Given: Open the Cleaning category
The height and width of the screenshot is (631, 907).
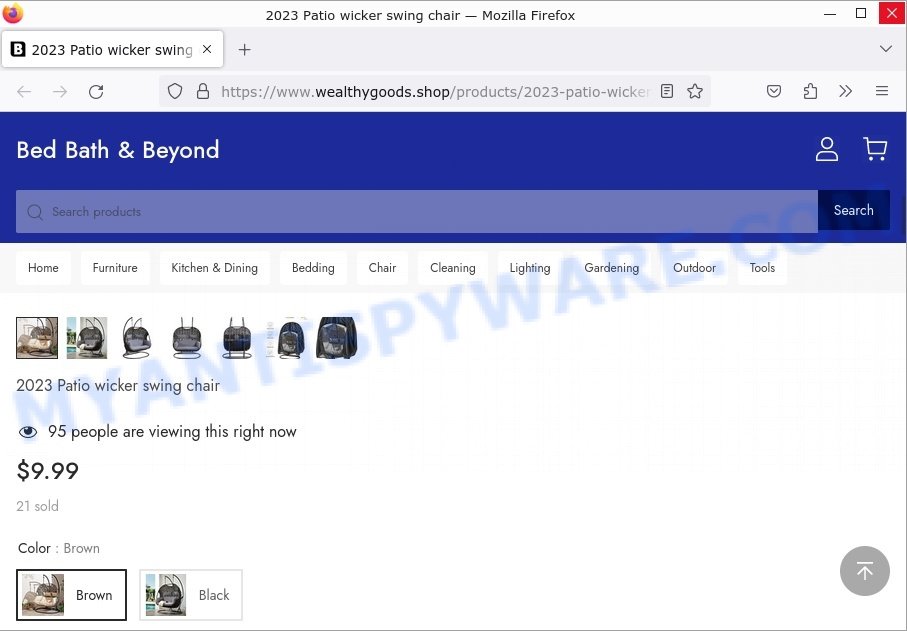Looking at the screenshot, I should pyautogui.click(x=453, y=268).
